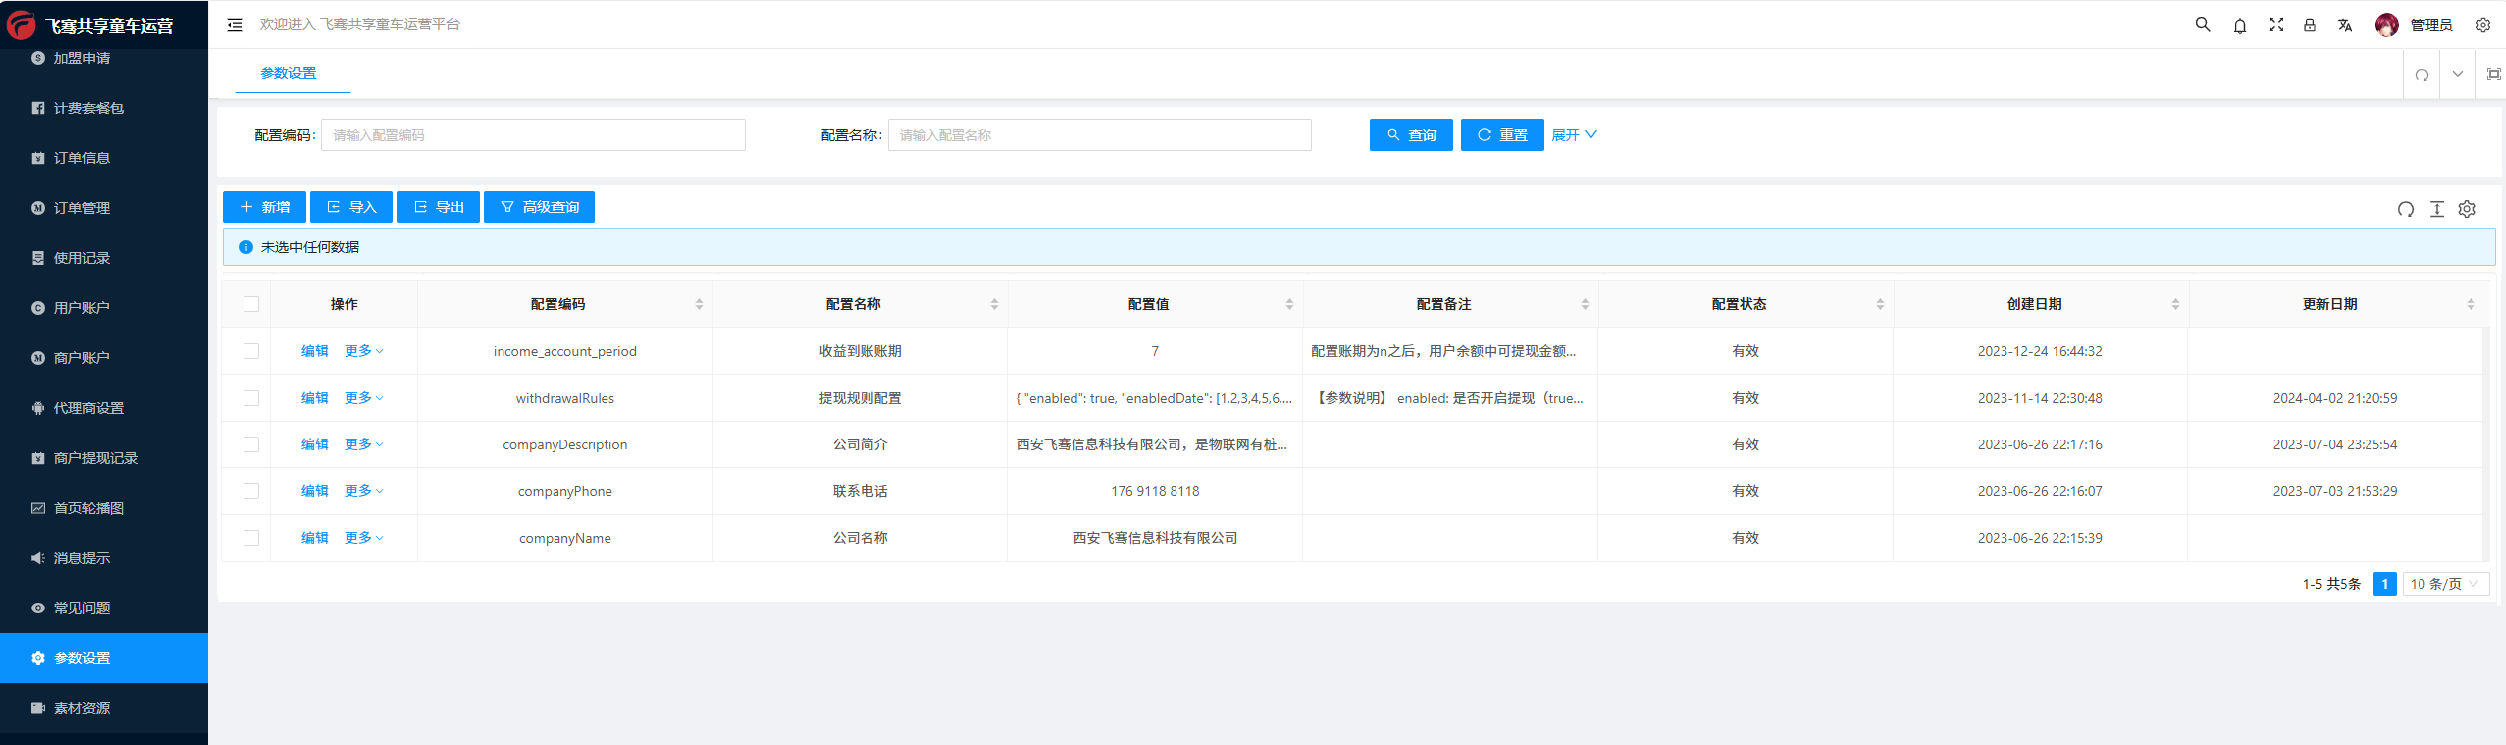Viewport: 2506px width, 745px height.
Task: Click the 常见问题 eye icon
Action: pos(38,608)
